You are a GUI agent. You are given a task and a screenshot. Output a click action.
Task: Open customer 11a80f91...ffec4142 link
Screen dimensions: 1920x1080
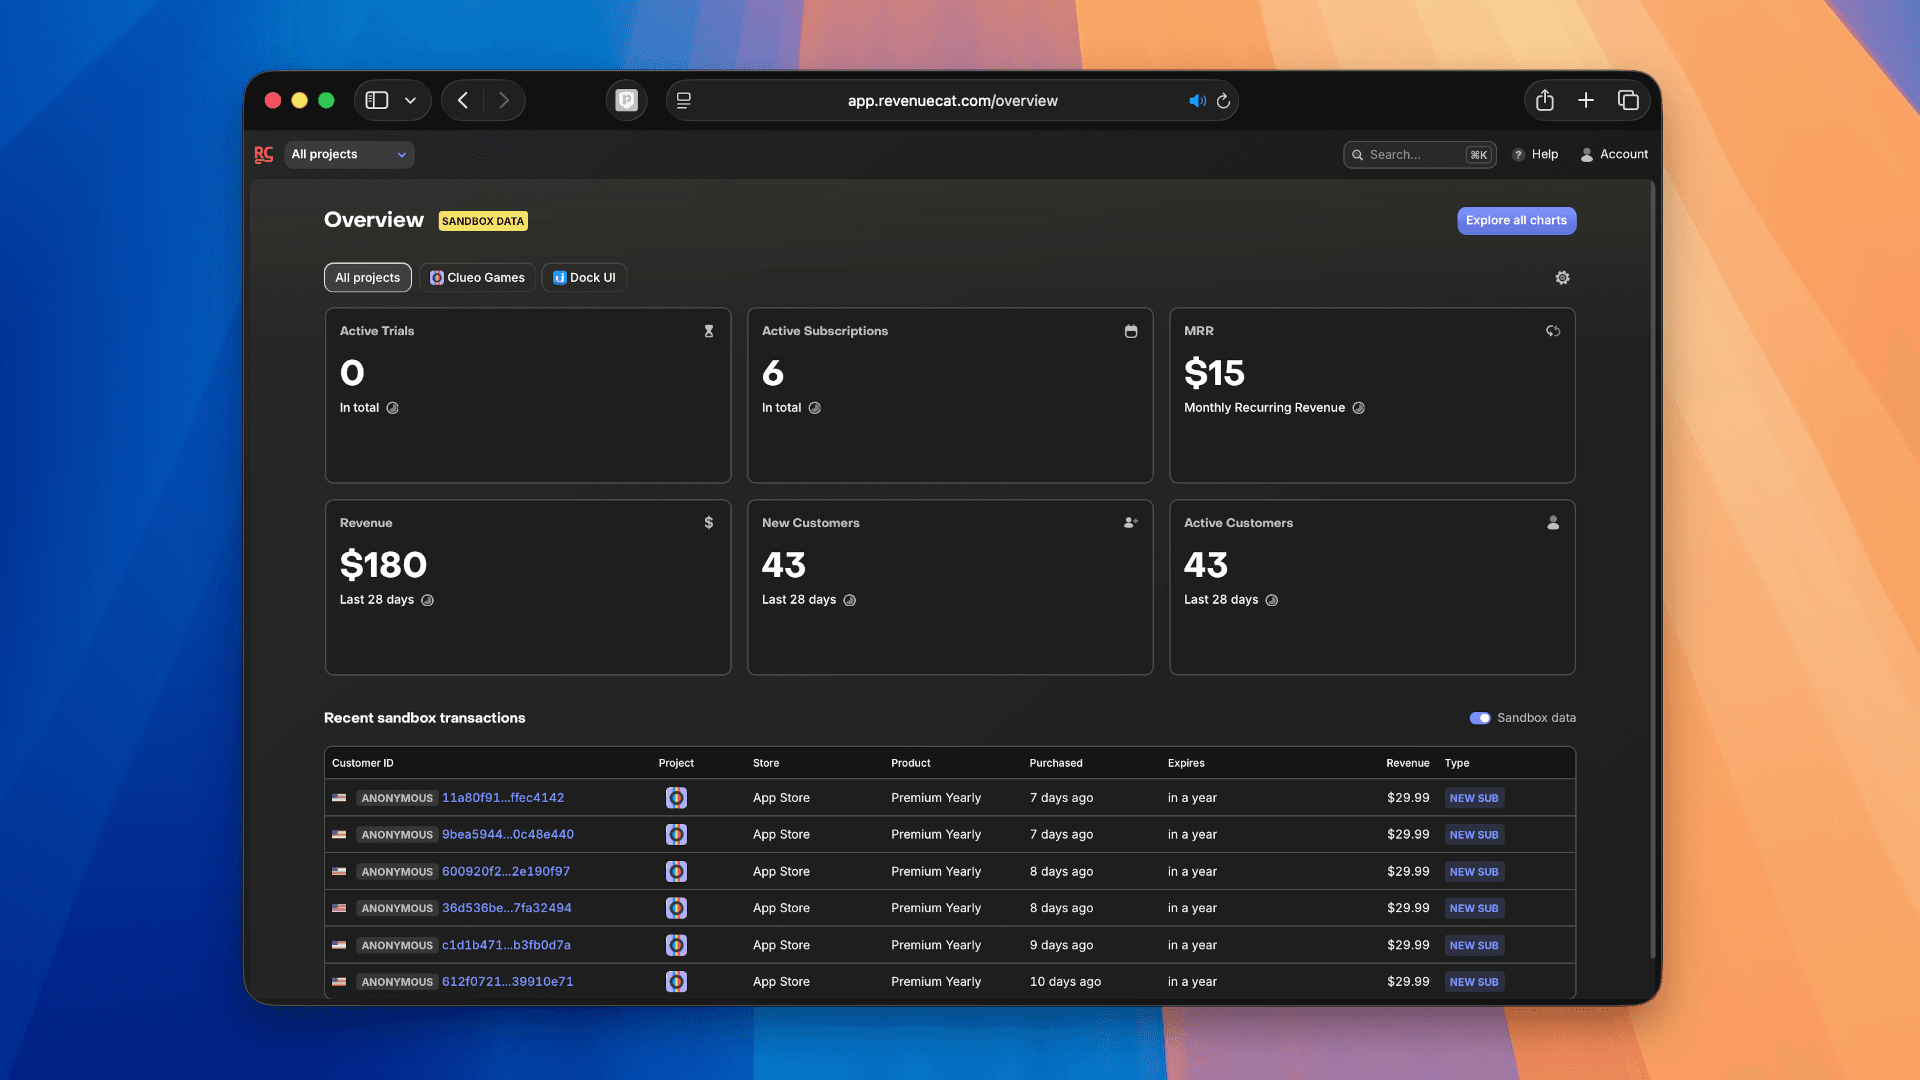[503, 798]
